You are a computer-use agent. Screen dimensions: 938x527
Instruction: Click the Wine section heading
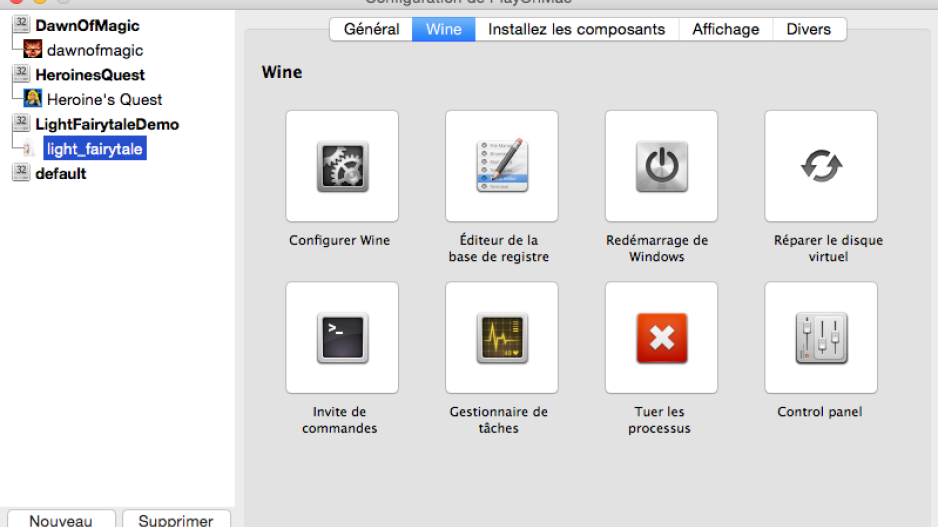282,72
